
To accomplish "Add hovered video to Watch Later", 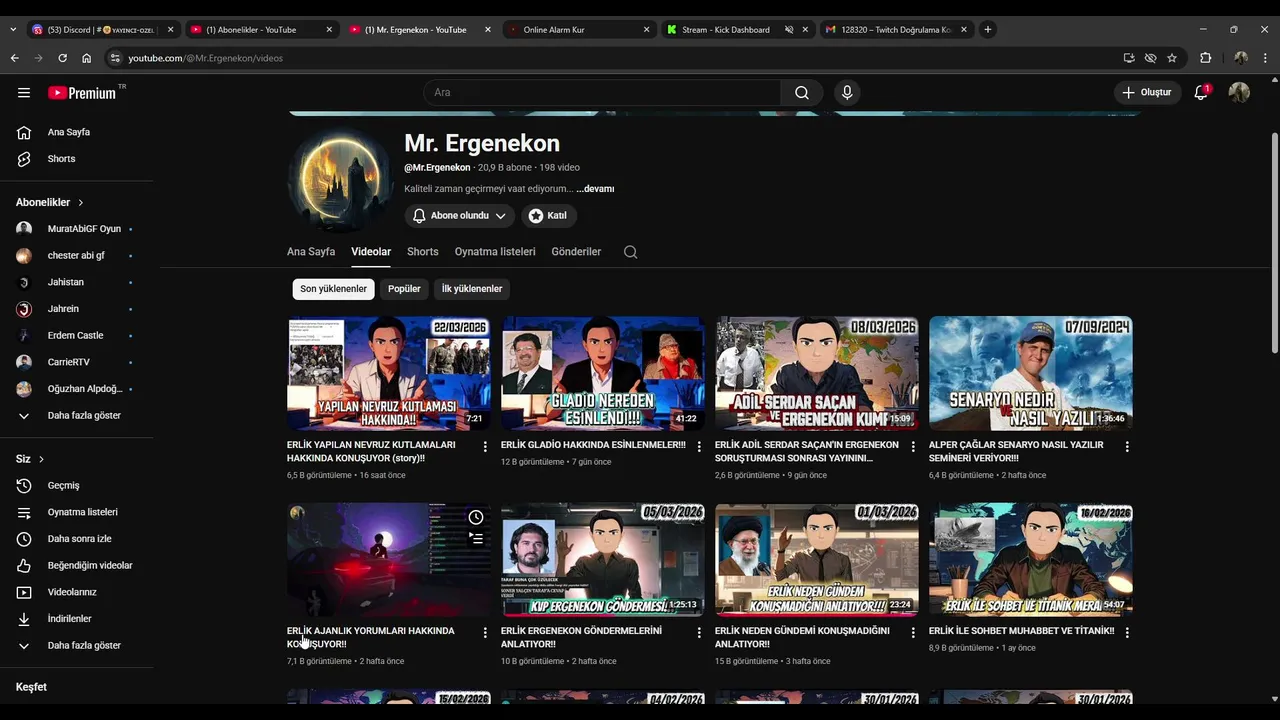I will click(476, 517).
